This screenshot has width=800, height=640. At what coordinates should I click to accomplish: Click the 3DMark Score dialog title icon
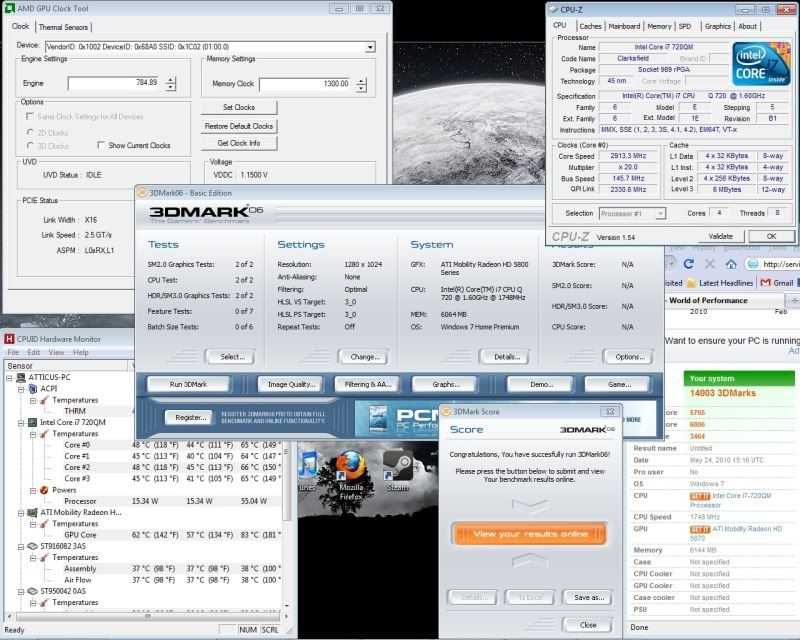click(446, 411)
